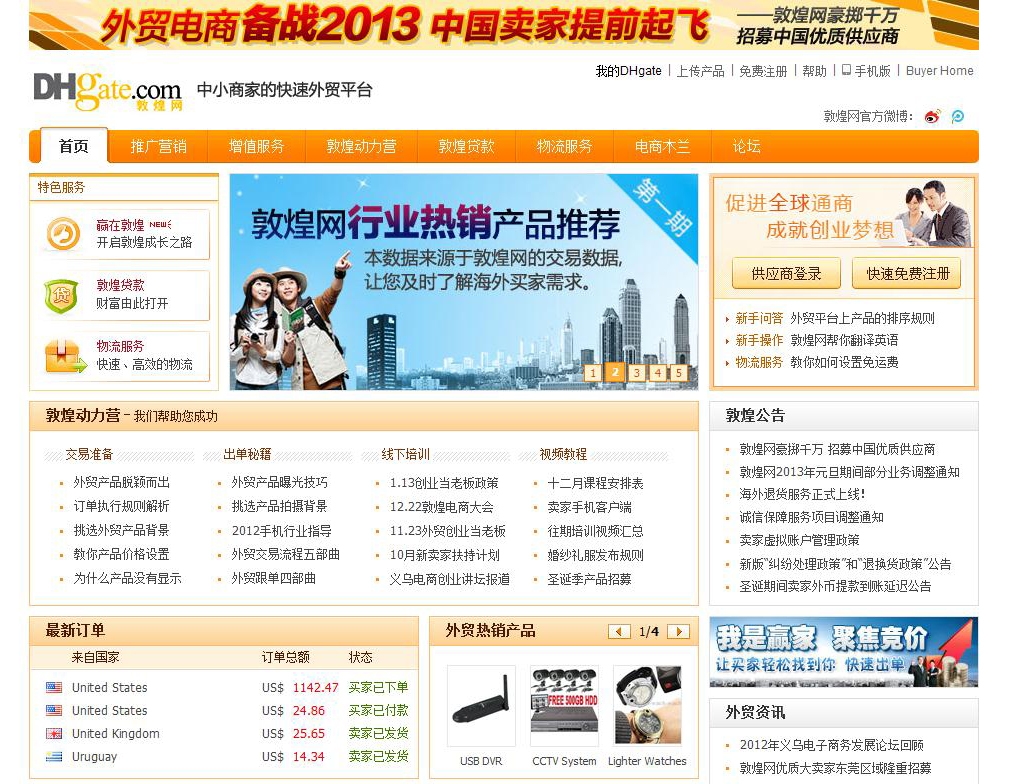Open 十二月课程安排表 link
Image resolution: width=1009 pixels, height=784 pixels.
click(595, 483)
